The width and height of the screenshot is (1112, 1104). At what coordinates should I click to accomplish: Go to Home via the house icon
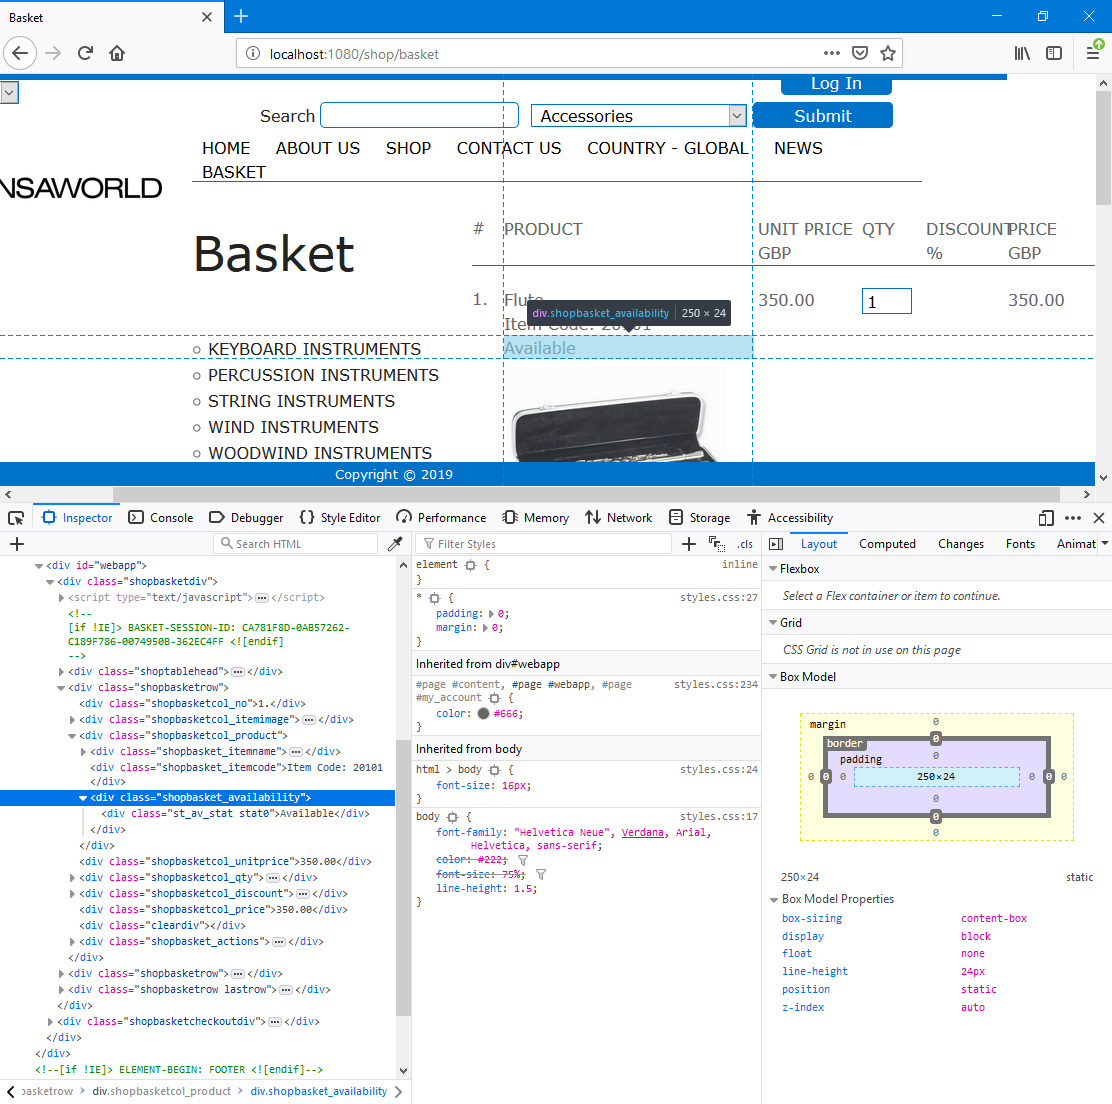(x=117, y=53)
